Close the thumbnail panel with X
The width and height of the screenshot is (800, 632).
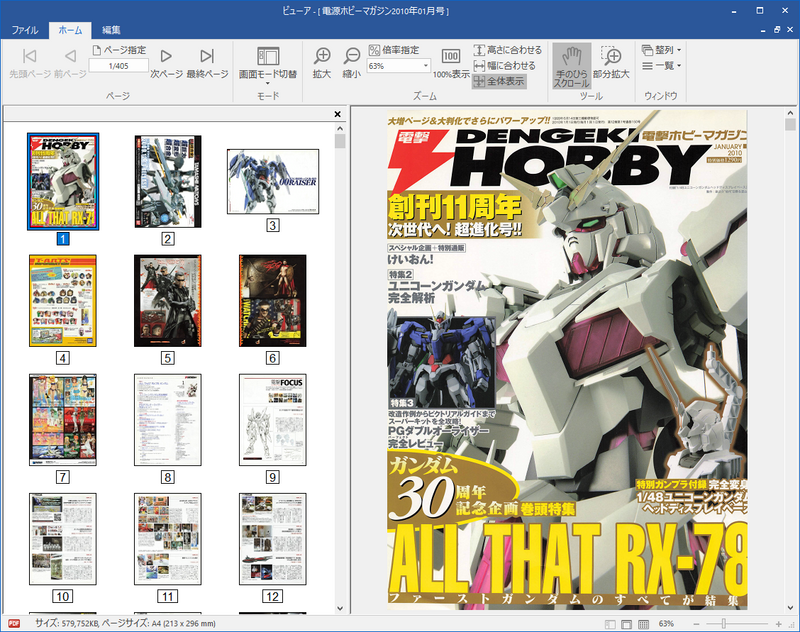click(x=337, y=114)
